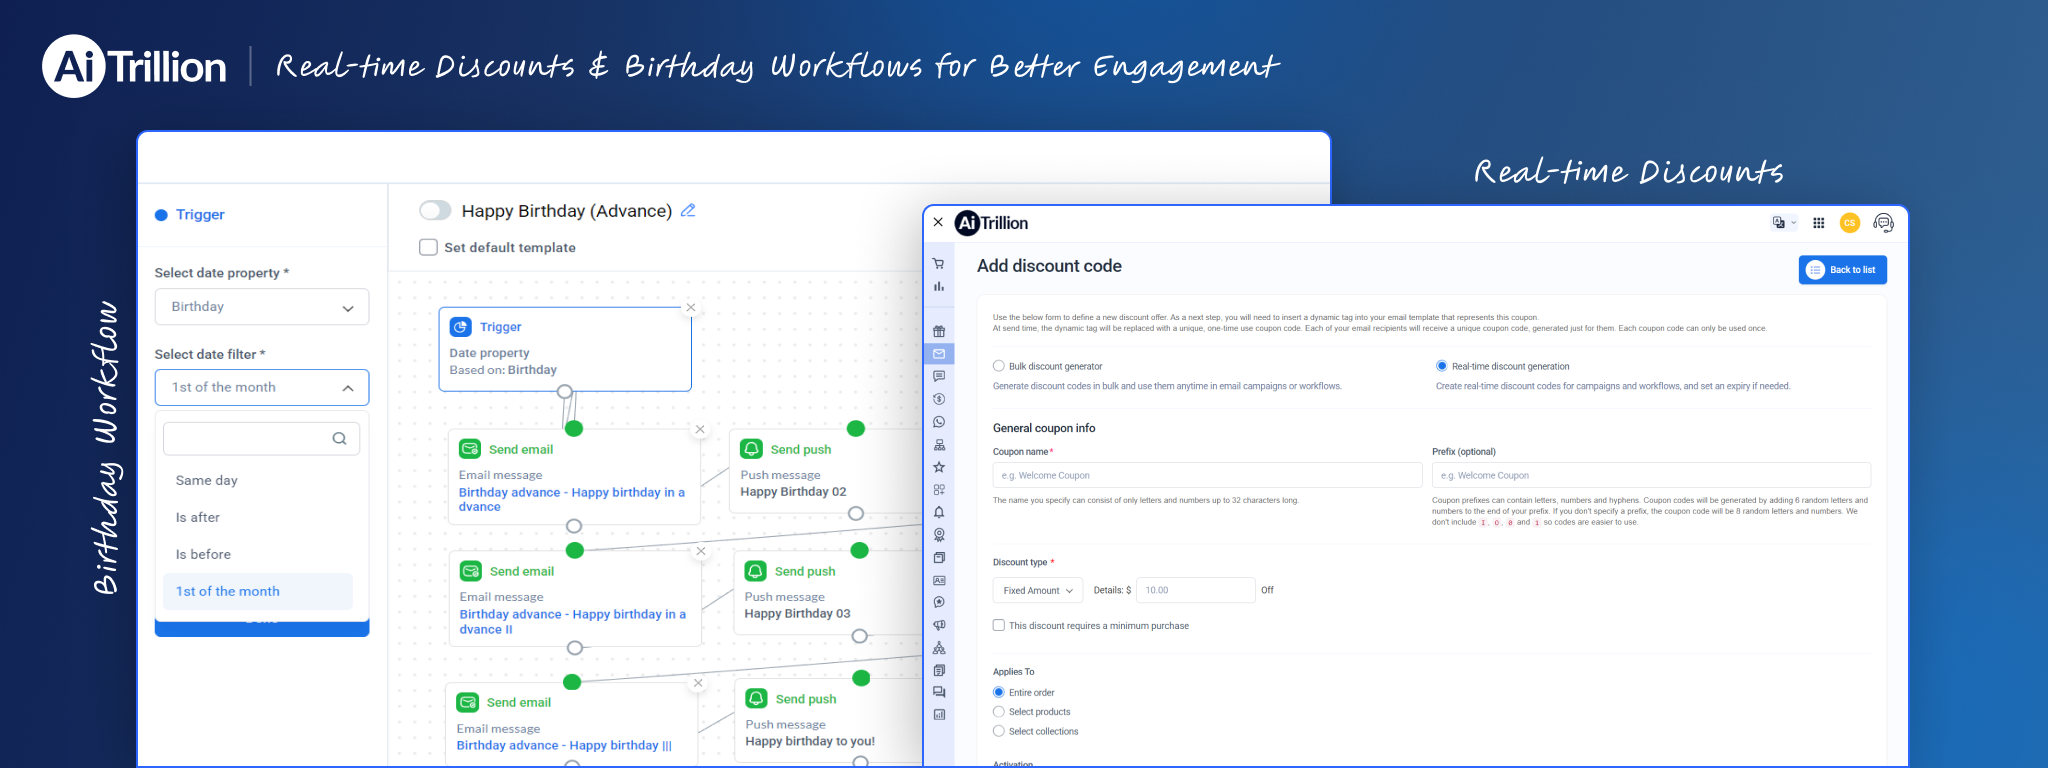The width and height of the screenshot is (2048, 768).
Task: Open the headset support chat icon
Action: point(1883,223)
